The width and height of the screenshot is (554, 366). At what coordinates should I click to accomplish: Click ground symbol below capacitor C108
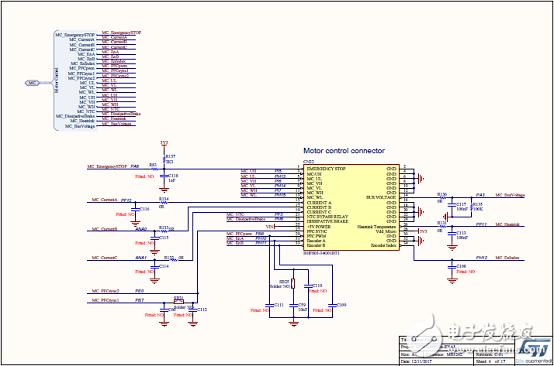[451, 281]
